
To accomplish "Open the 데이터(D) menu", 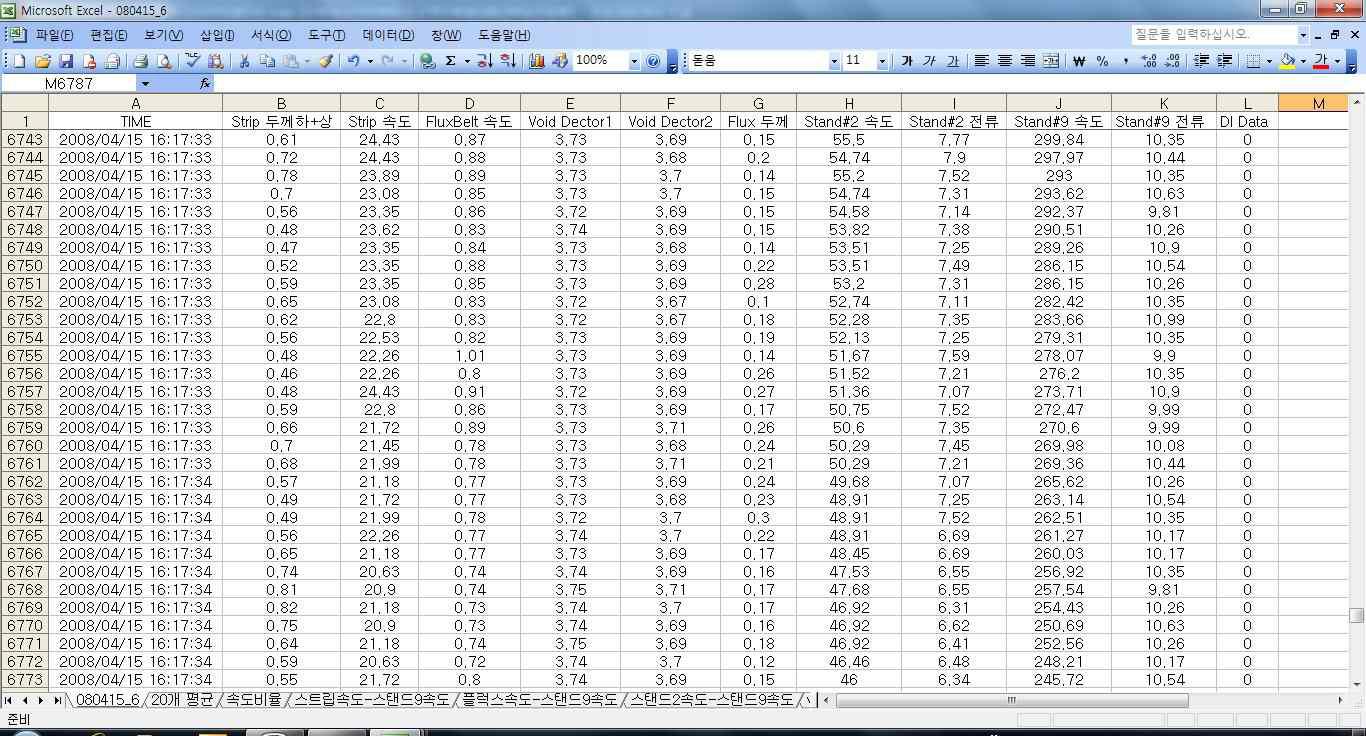I will coord(388,35).
